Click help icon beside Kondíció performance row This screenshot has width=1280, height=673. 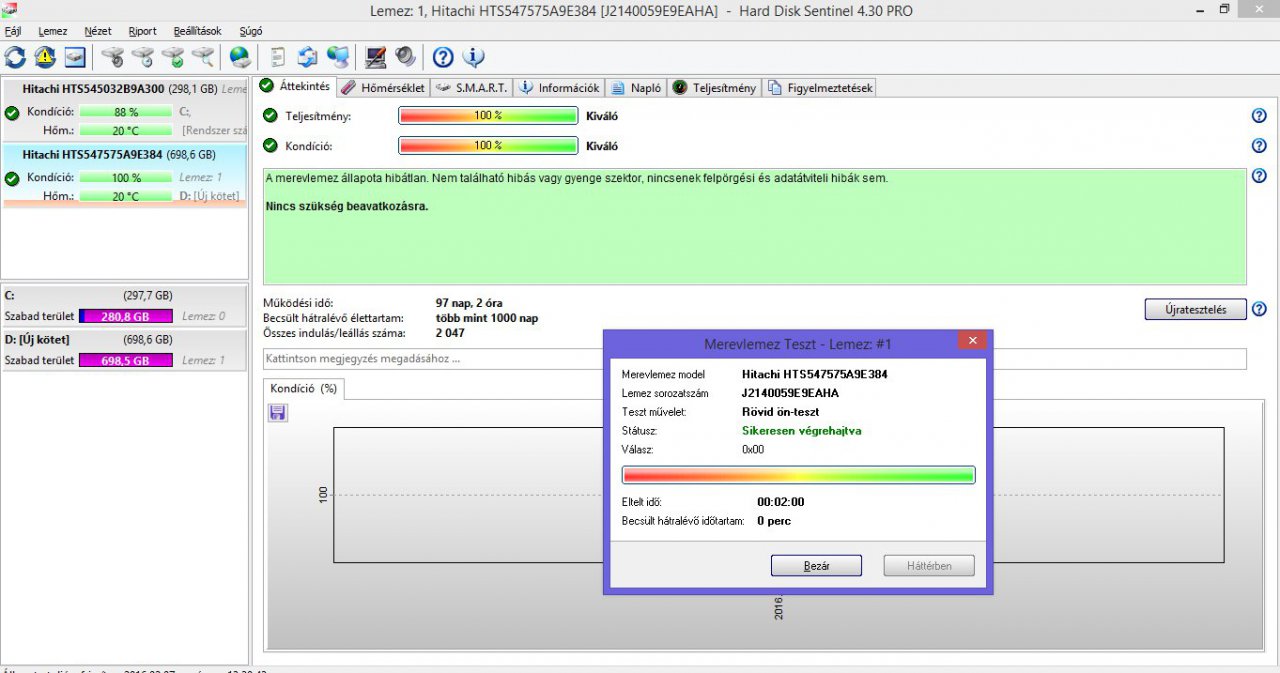pyautogui.click(x=1259, y=146)
